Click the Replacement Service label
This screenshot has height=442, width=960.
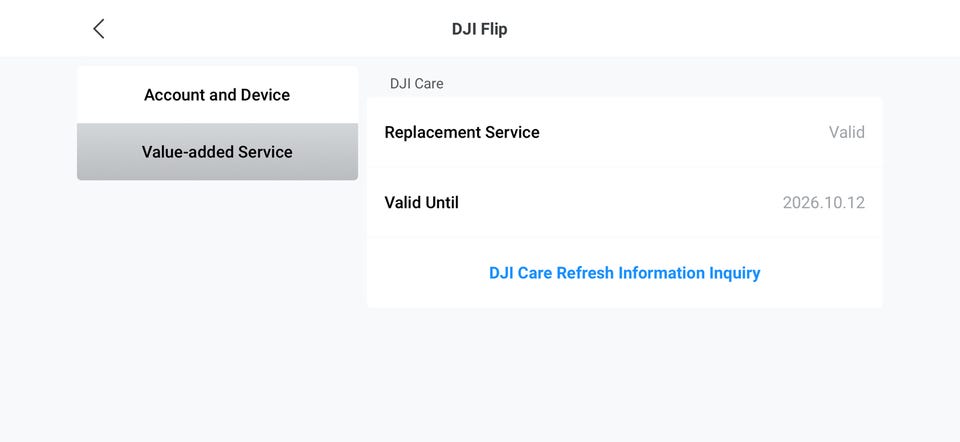(462, 132)
